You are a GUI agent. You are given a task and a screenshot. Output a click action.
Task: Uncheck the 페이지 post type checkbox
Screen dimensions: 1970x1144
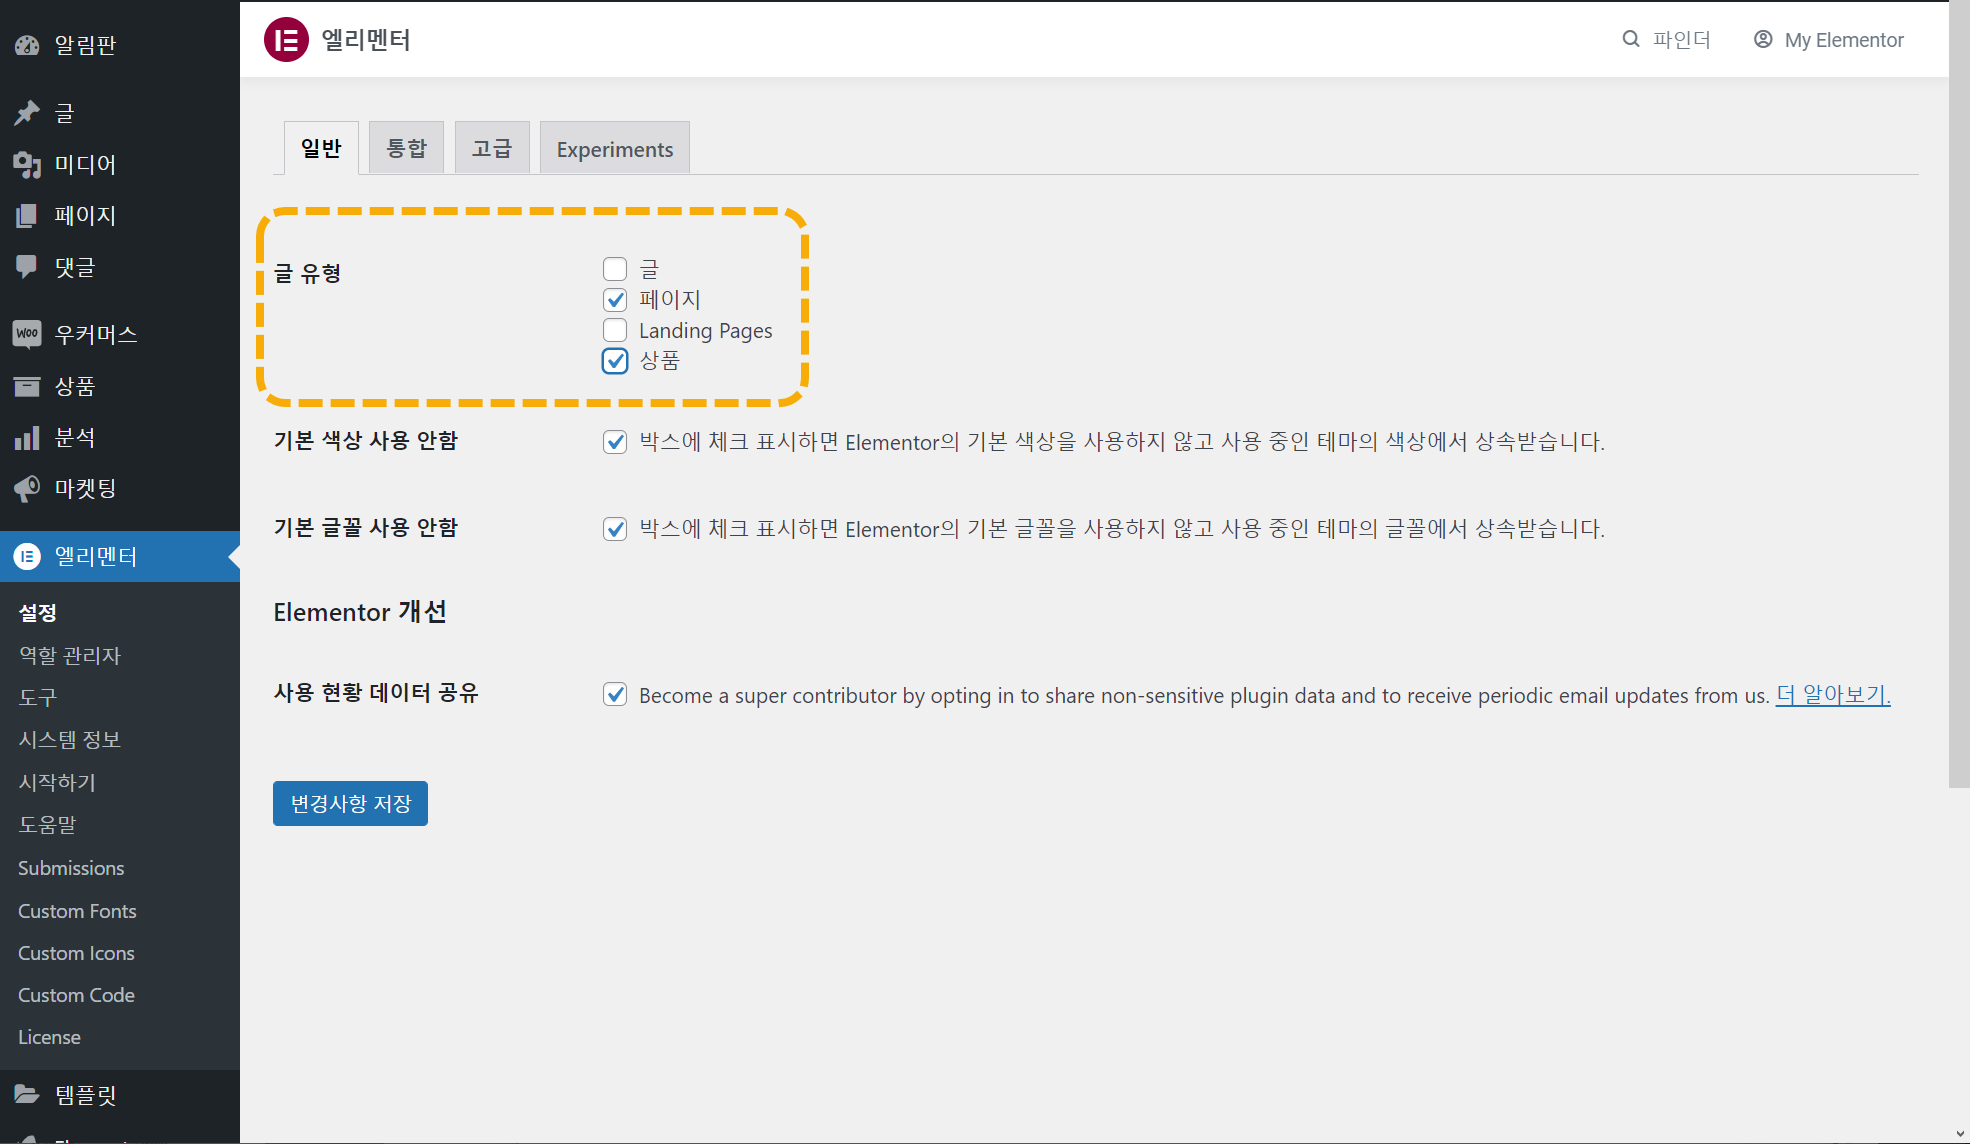click(x=614, y=299)
